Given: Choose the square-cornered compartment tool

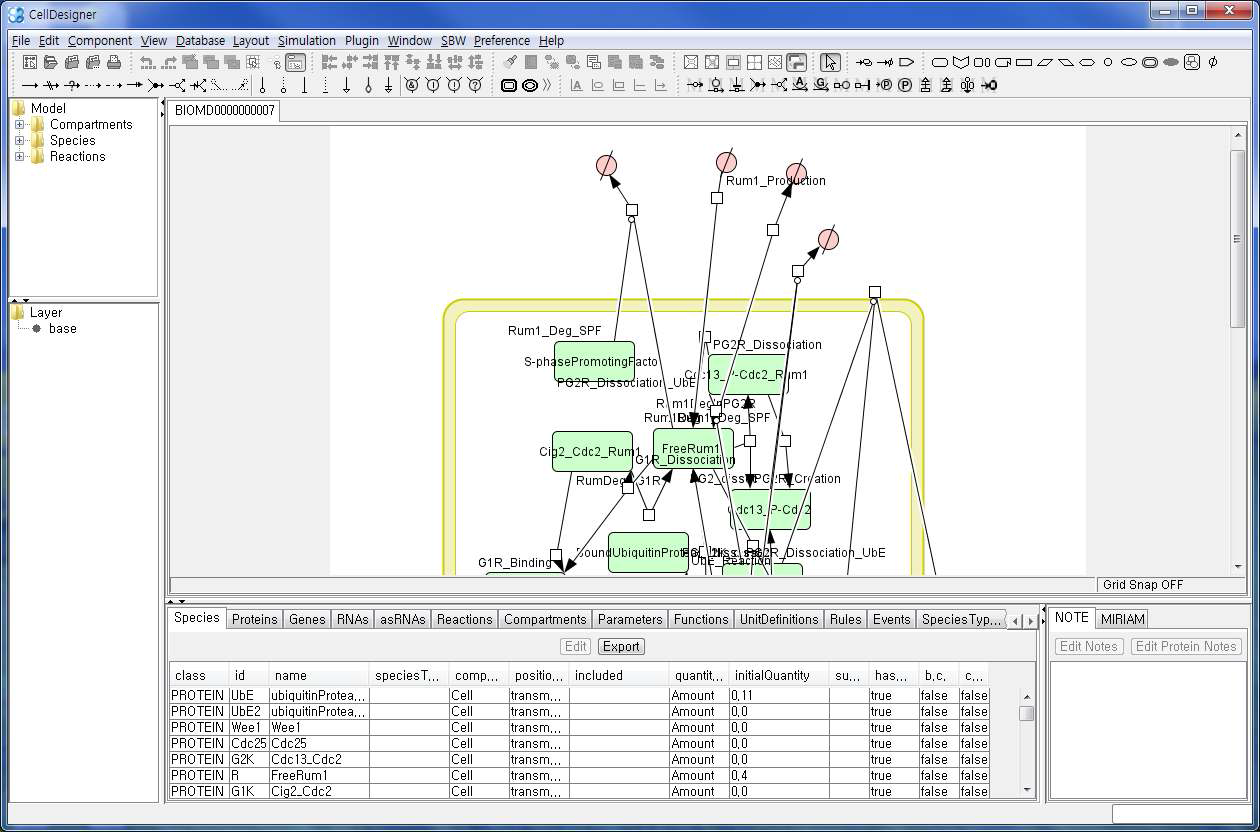Looking at the screenshot, I should click(509, 86).
